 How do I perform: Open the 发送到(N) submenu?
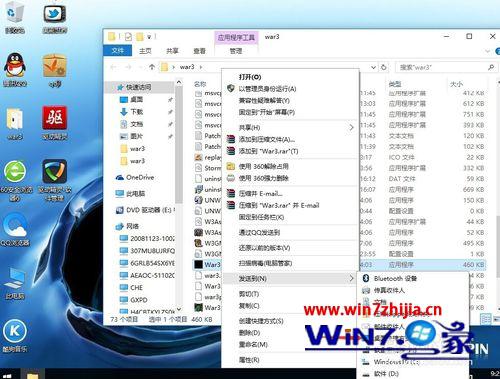[x=291, y=278]
